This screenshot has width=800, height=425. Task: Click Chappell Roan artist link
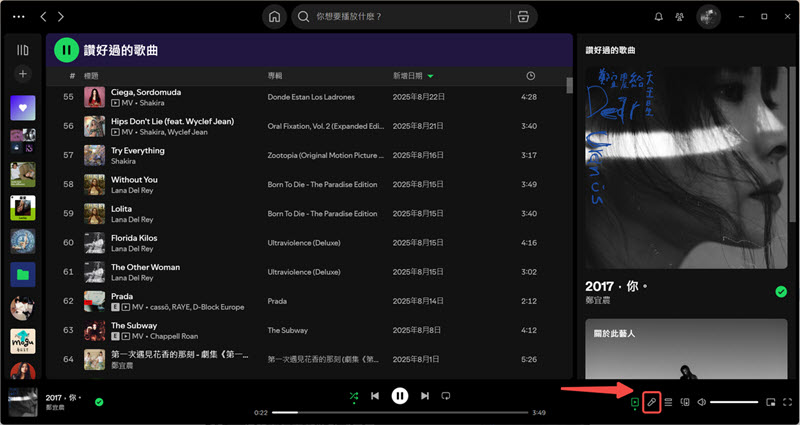[x=174, y=336]
